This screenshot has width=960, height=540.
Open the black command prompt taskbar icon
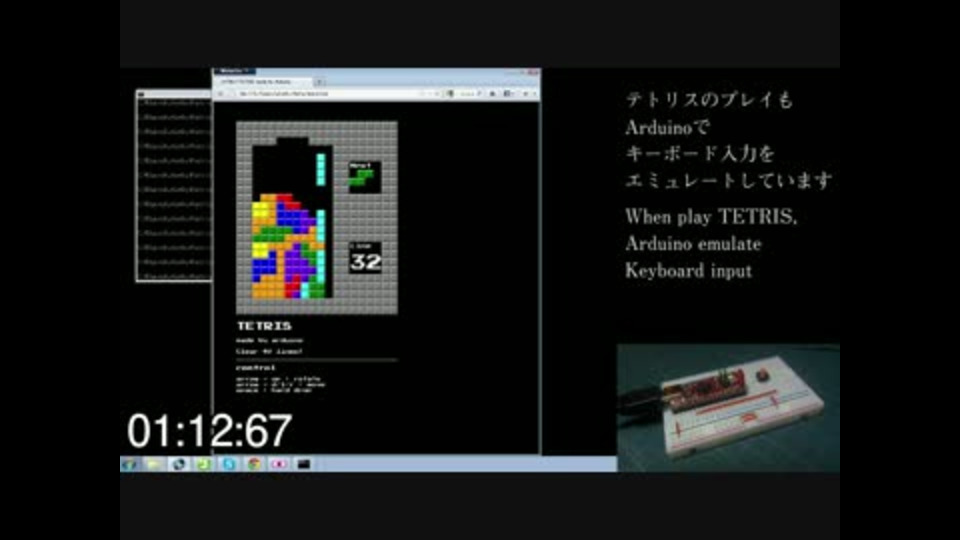(304, 464)
